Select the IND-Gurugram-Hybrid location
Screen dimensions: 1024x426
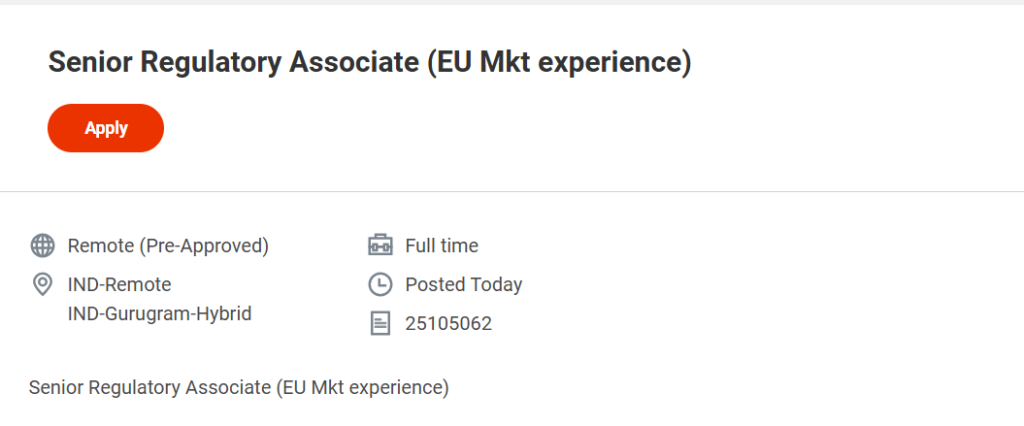coord(159,314)
